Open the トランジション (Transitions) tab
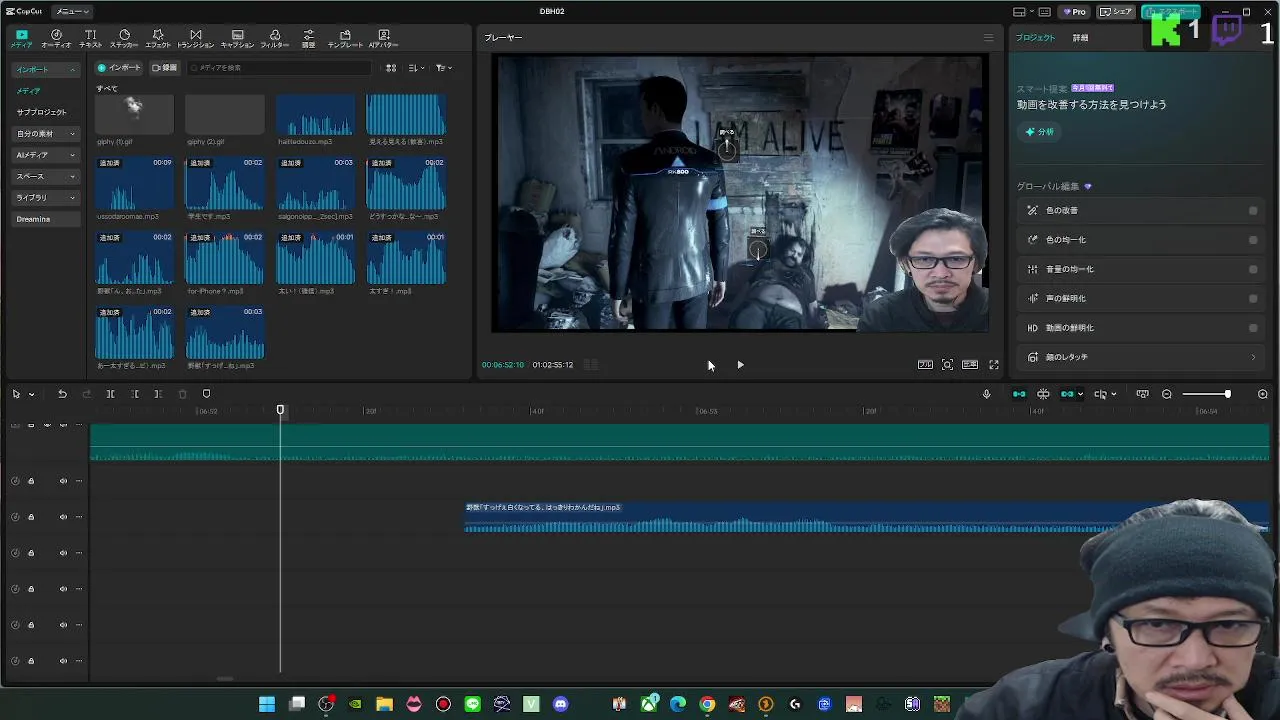 click(195, 39)
